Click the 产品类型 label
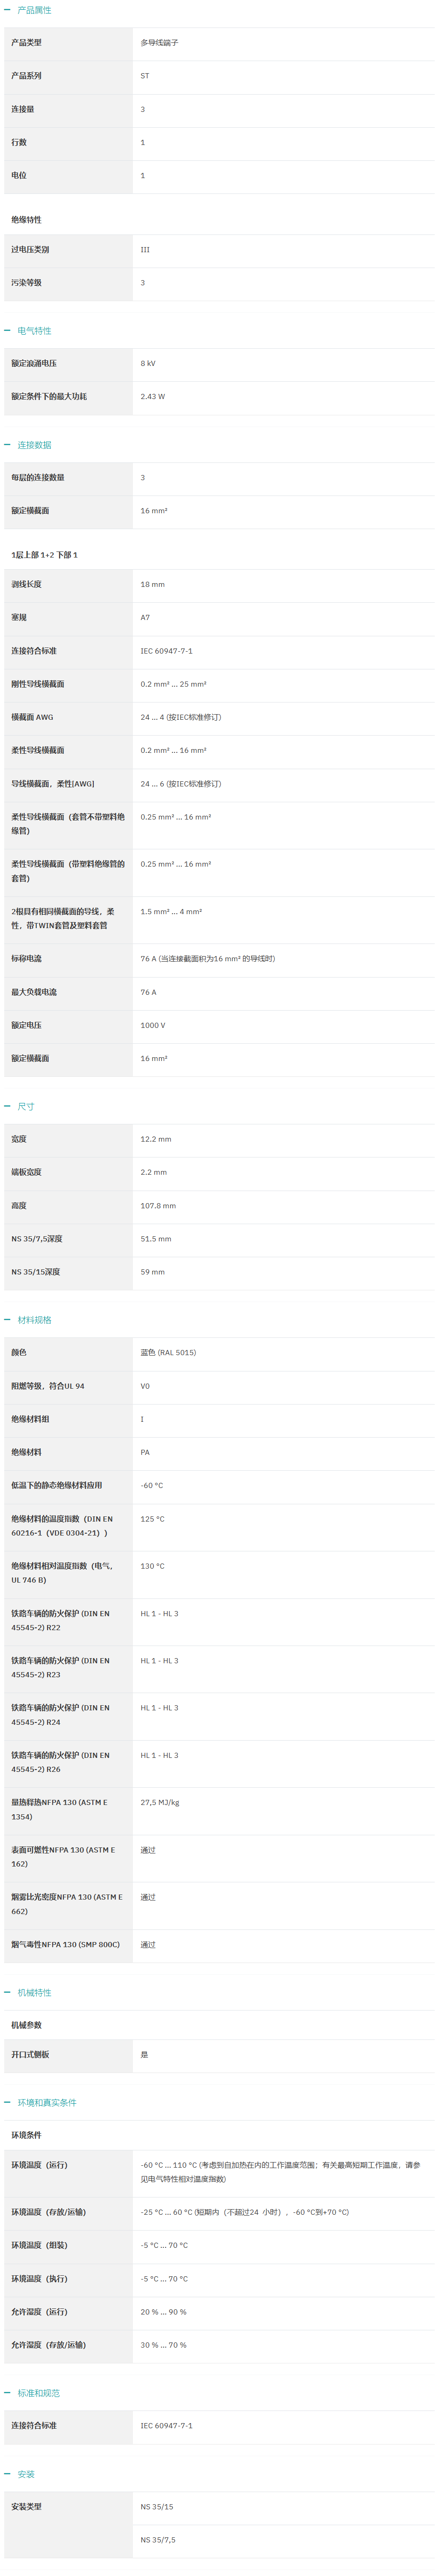 click(x=26, y=43)
